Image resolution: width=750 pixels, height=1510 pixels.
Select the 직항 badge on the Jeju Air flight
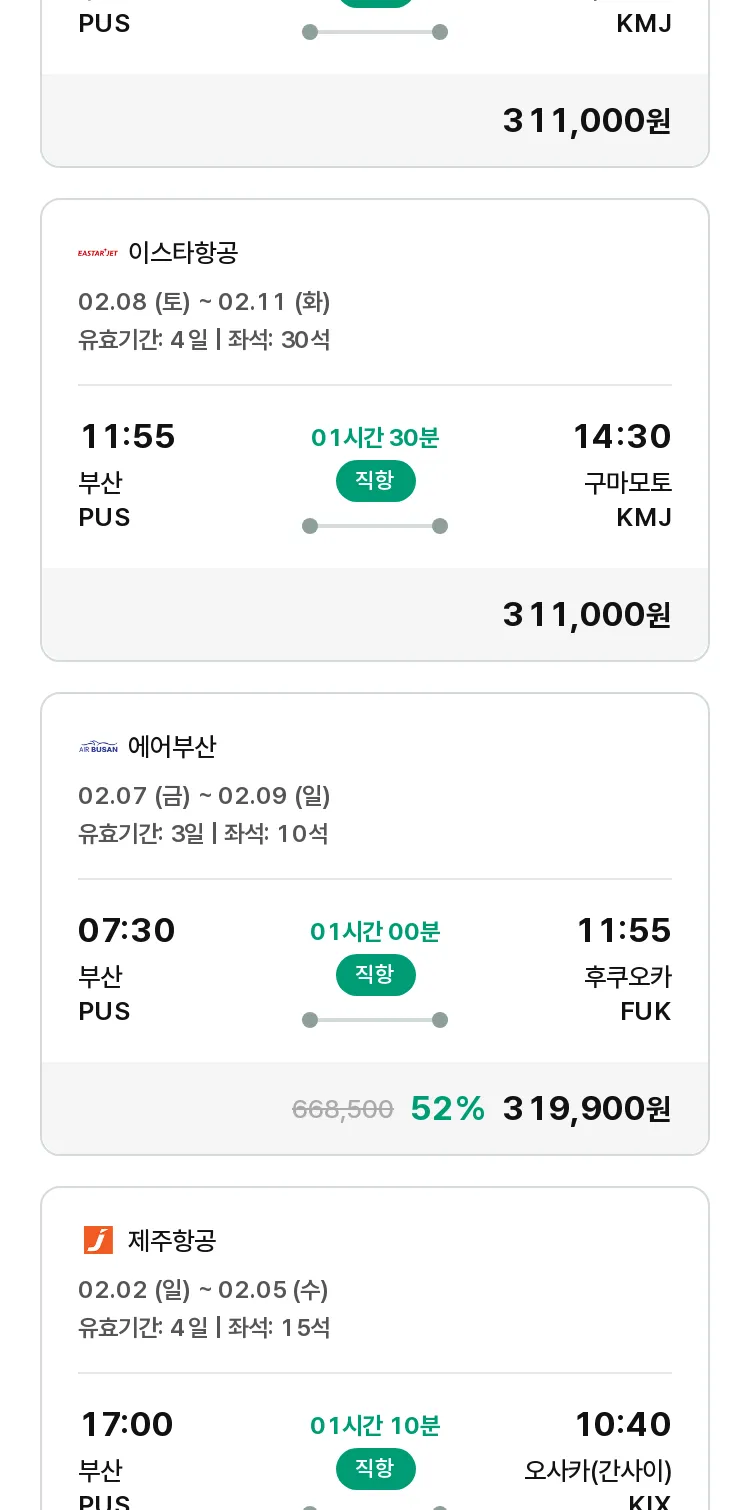coord(375,1469)
